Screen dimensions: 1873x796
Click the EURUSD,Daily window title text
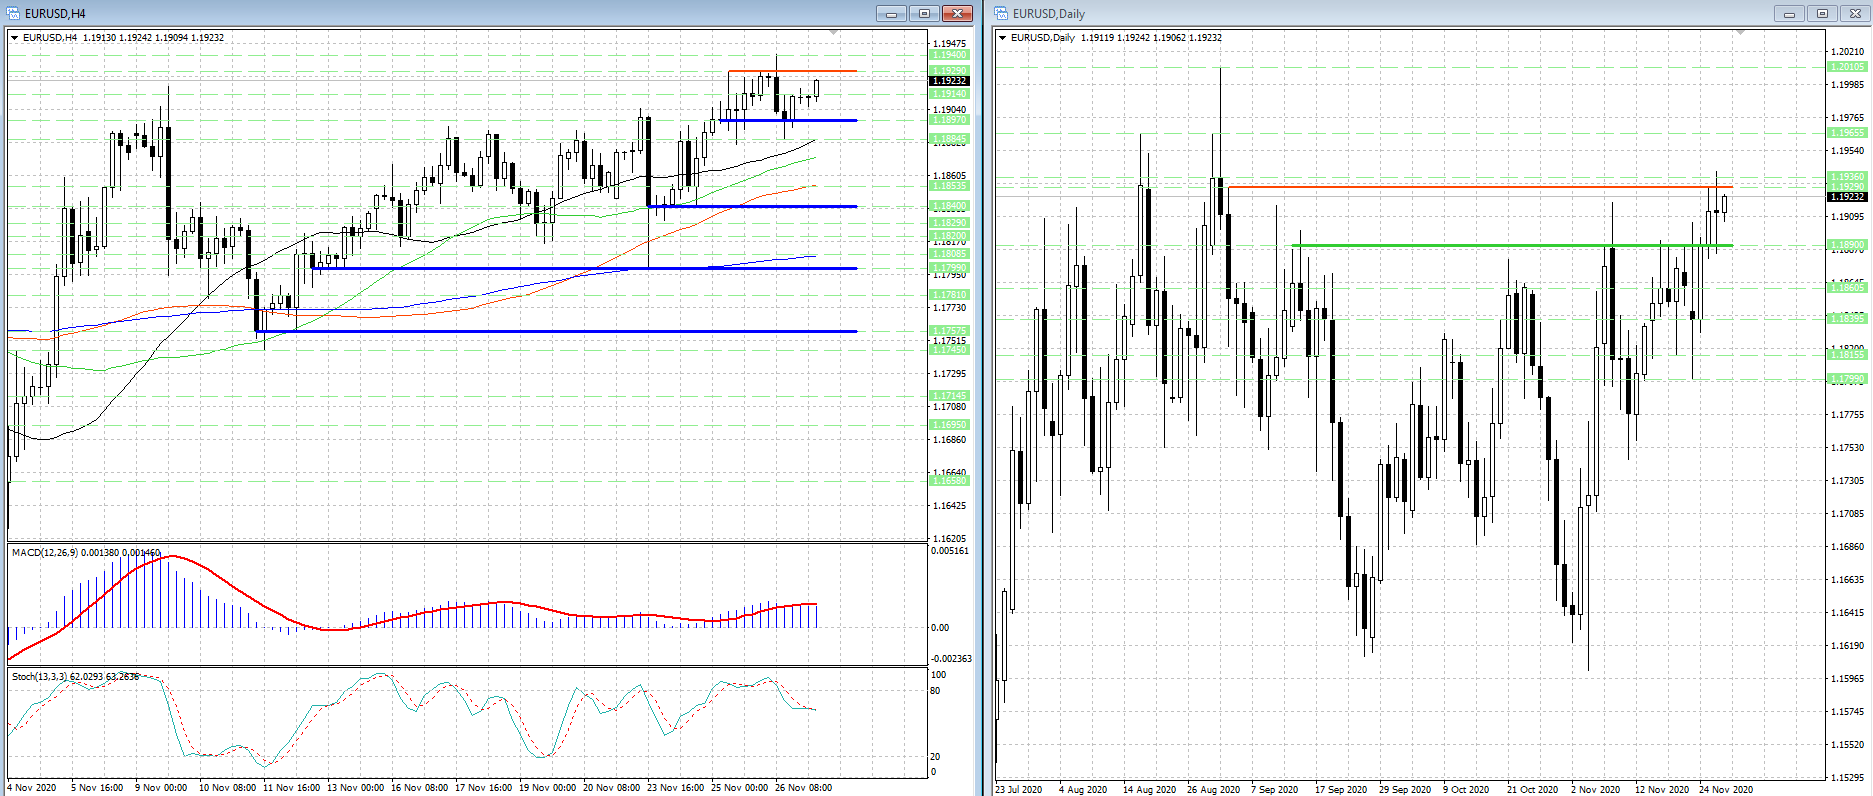[x=1049, y=14]
